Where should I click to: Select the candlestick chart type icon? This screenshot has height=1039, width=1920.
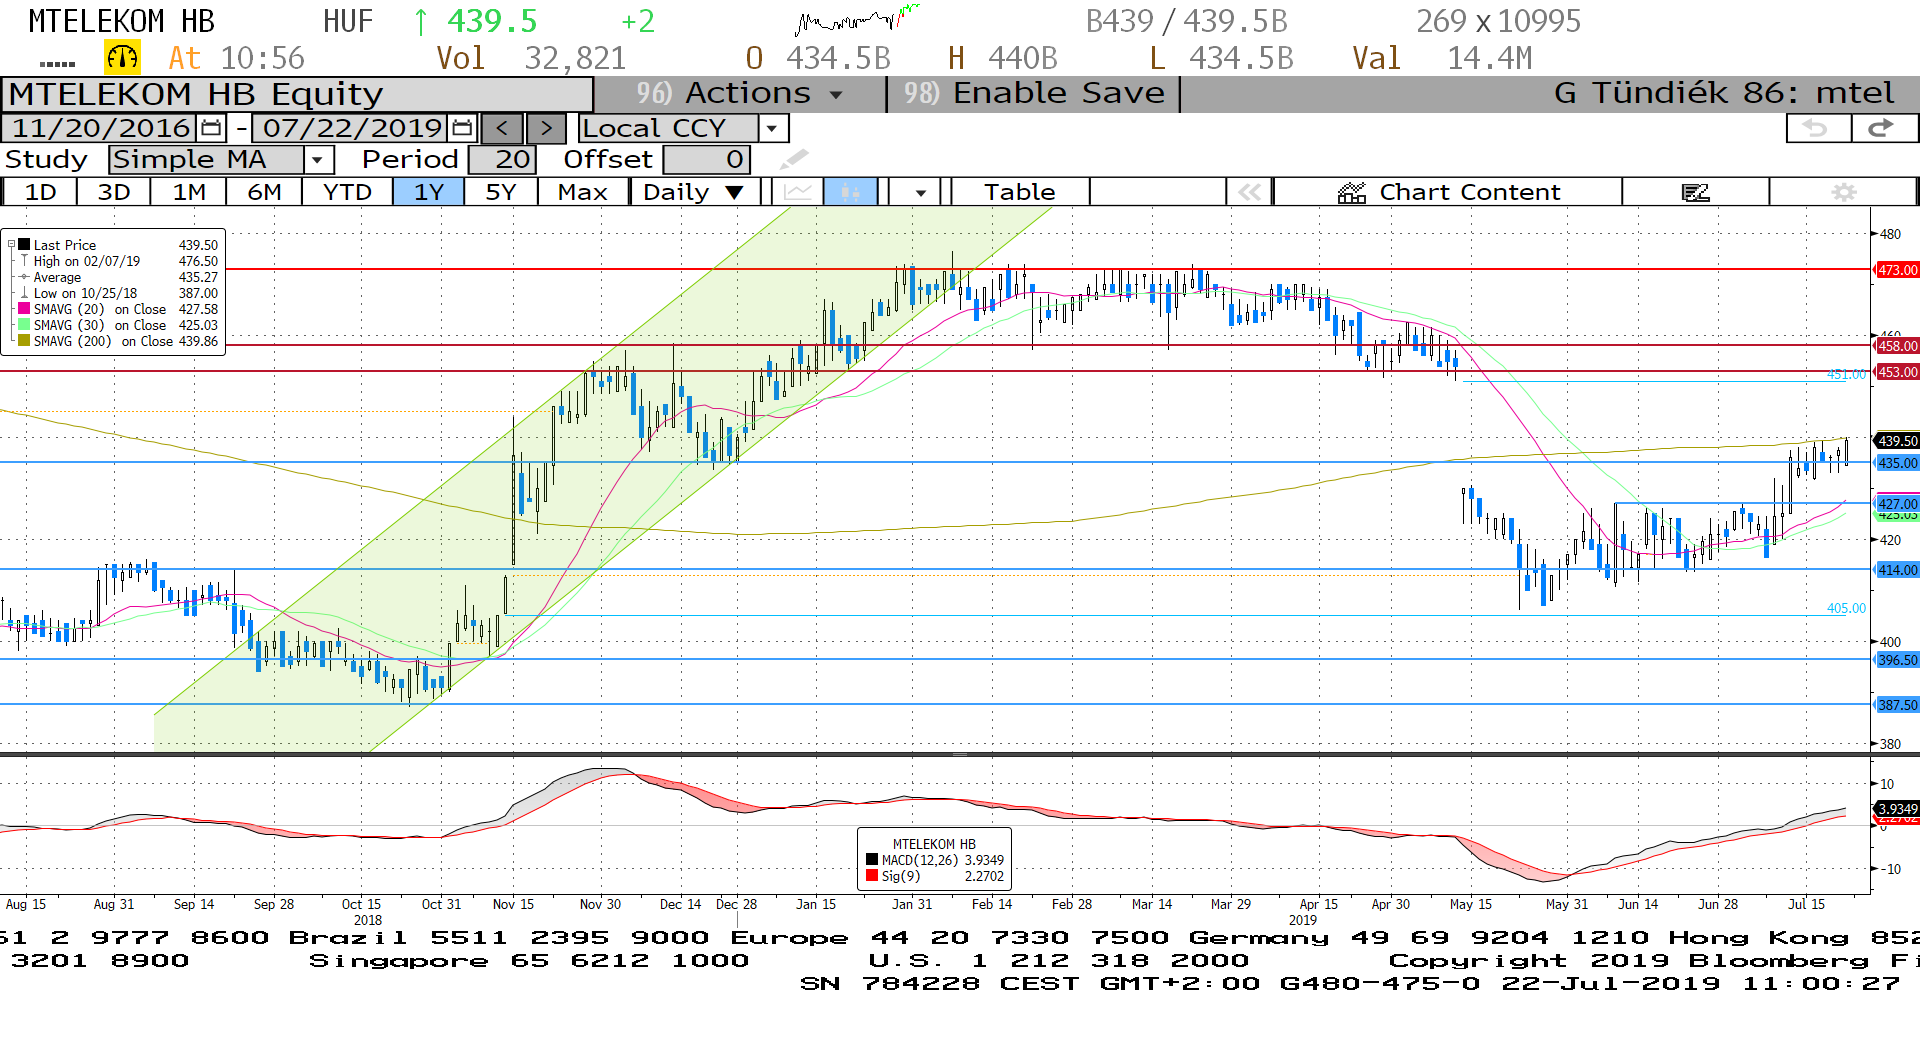pos(851,191)
